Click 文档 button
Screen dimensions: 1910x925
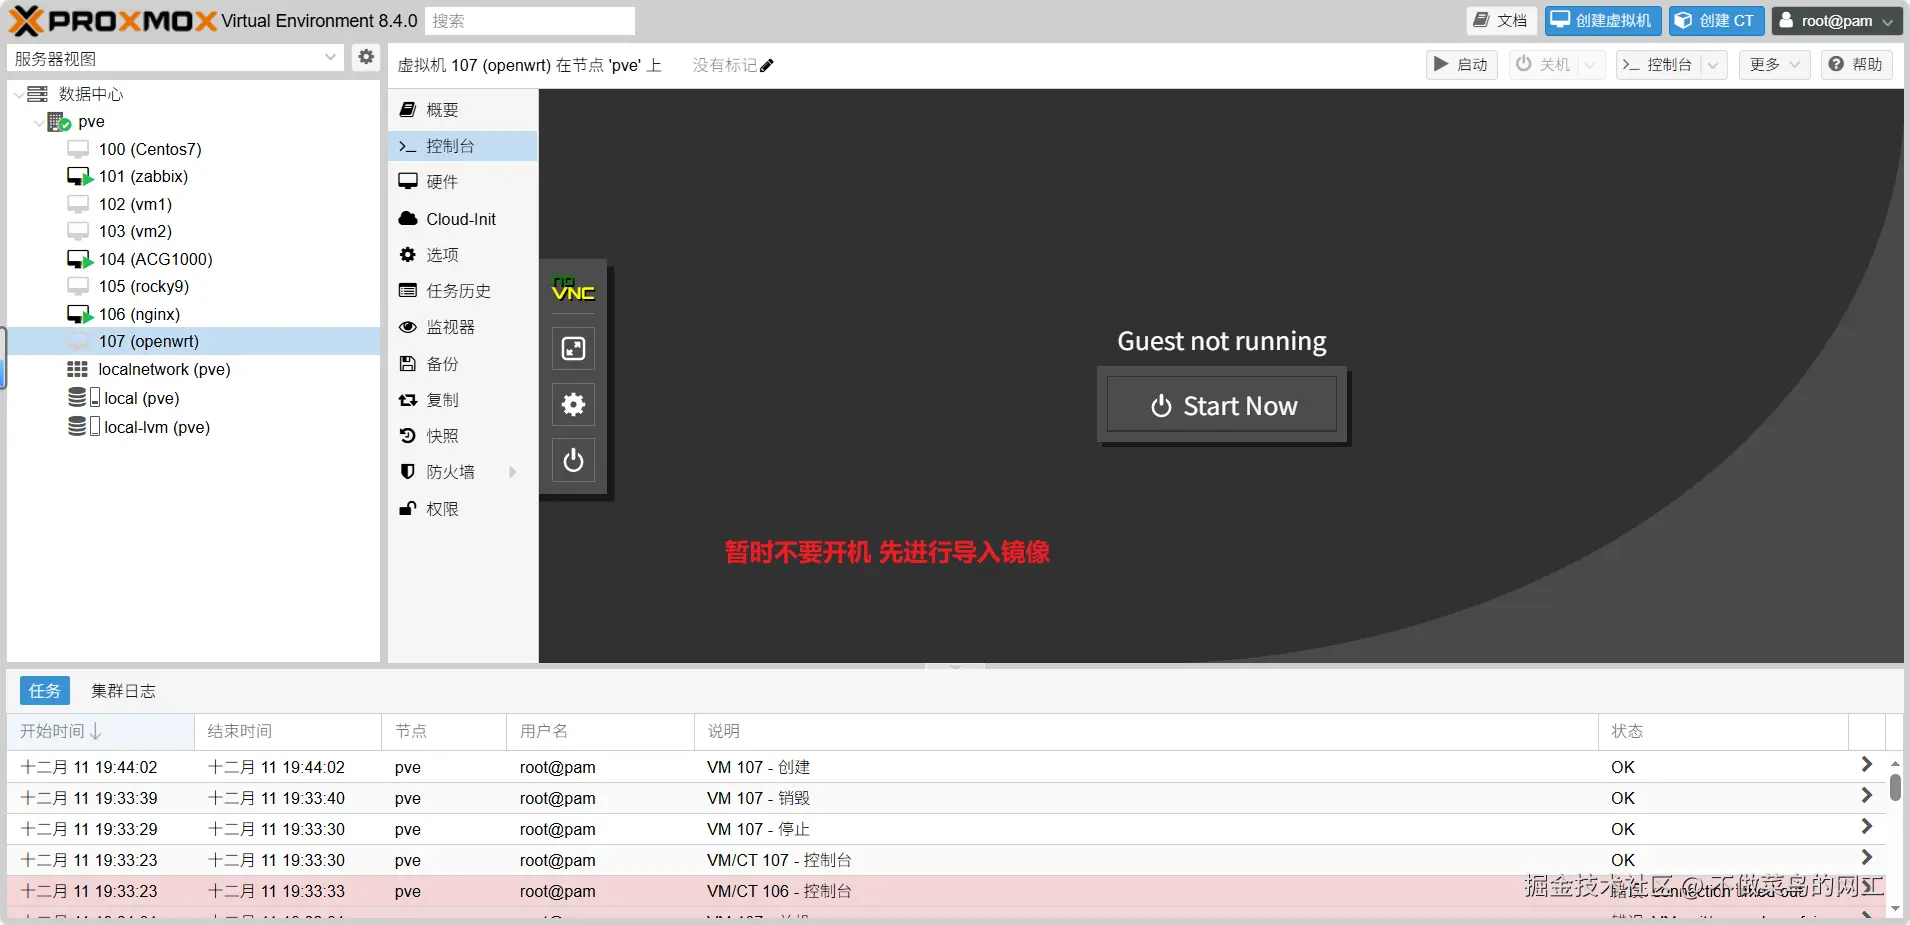[1501, 20]
